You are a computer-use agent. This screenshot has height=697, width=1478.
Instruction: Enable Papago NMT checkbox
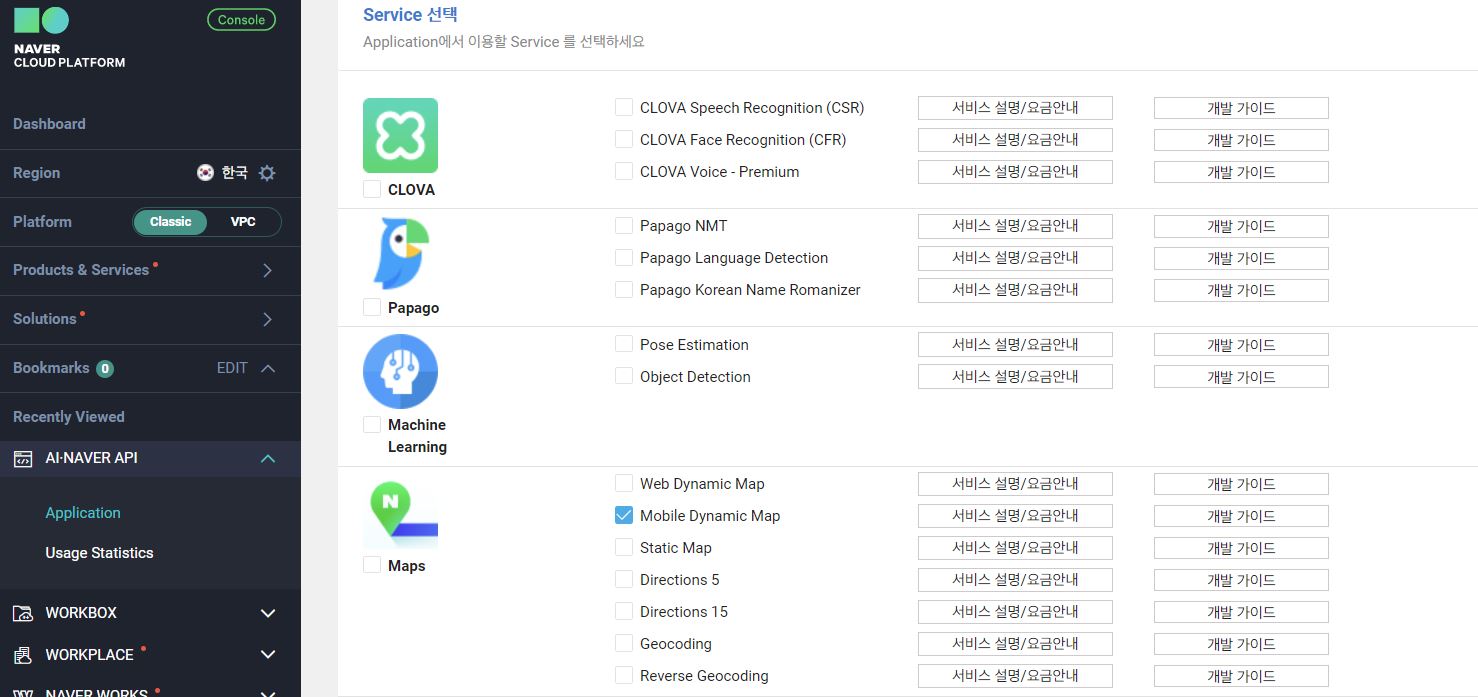[624, 225]
